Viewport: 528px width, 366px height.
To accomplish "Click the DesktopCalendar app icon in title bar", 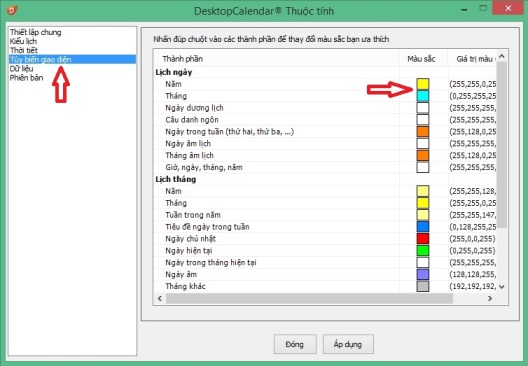I will [x=12, y=10].
